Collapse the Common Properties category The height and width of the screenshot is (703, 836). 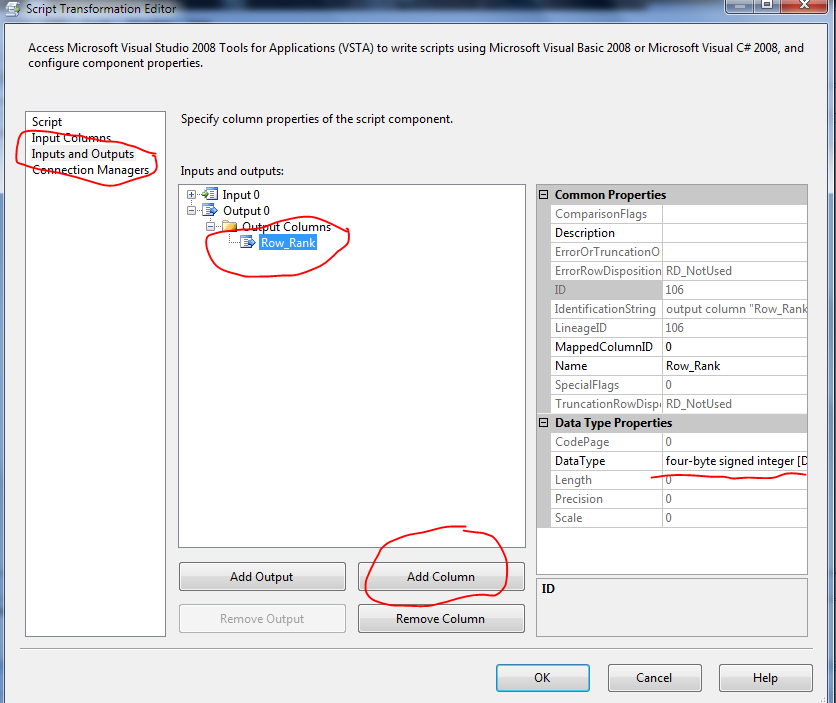544,194
